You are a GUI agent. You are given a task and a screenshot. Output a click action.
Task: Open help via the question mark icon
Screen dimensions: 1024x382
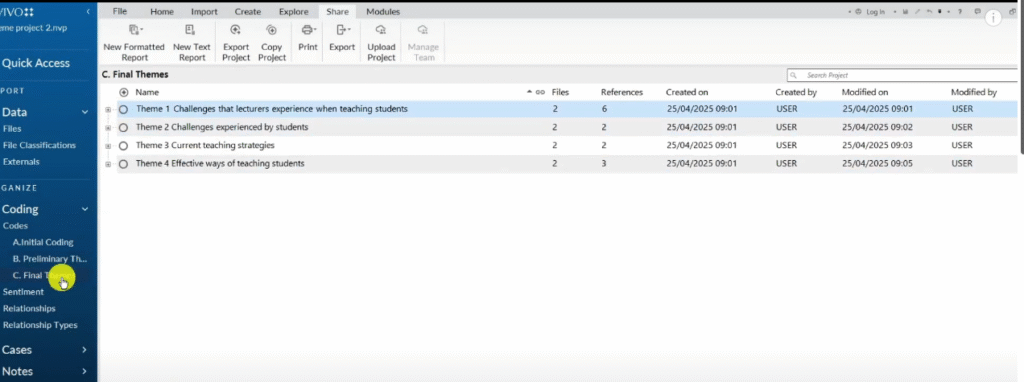click(960, 12)
